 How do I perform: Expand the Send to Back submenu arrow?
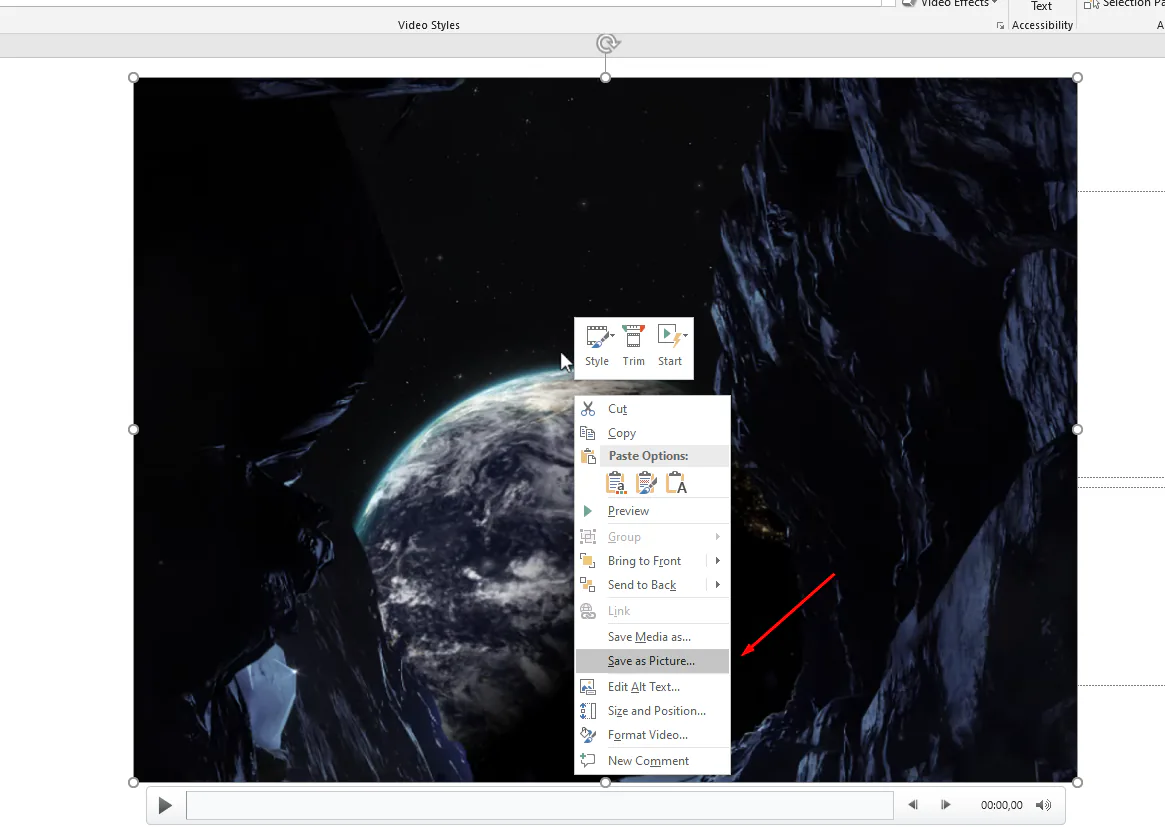[x=718, y=584]
